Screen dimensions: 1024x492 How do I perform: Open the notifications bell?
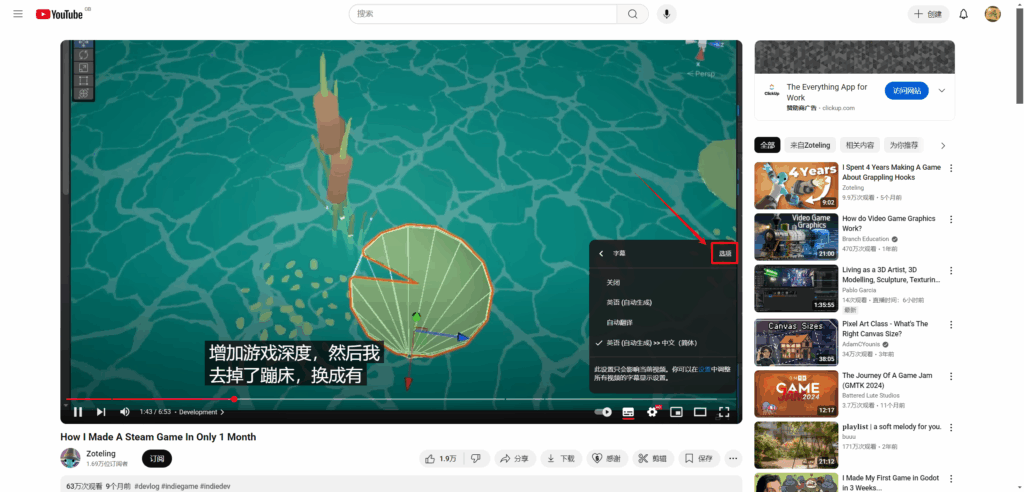pos(963,14)
